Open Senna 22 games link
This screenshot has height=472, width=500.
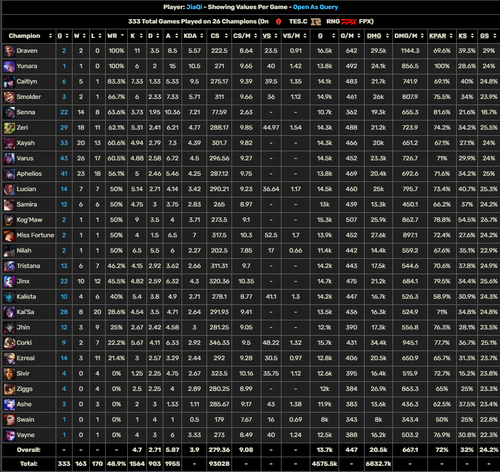[x=64, y=112]
